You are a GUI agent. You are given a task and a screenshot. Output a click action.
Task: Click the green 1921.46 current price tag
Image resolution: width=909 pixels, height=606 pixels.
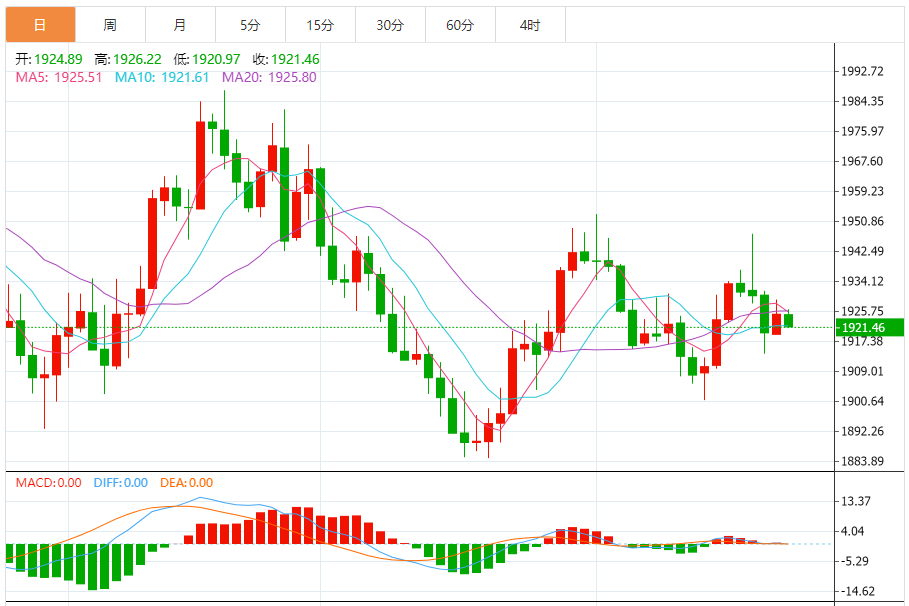click(870, 327)
